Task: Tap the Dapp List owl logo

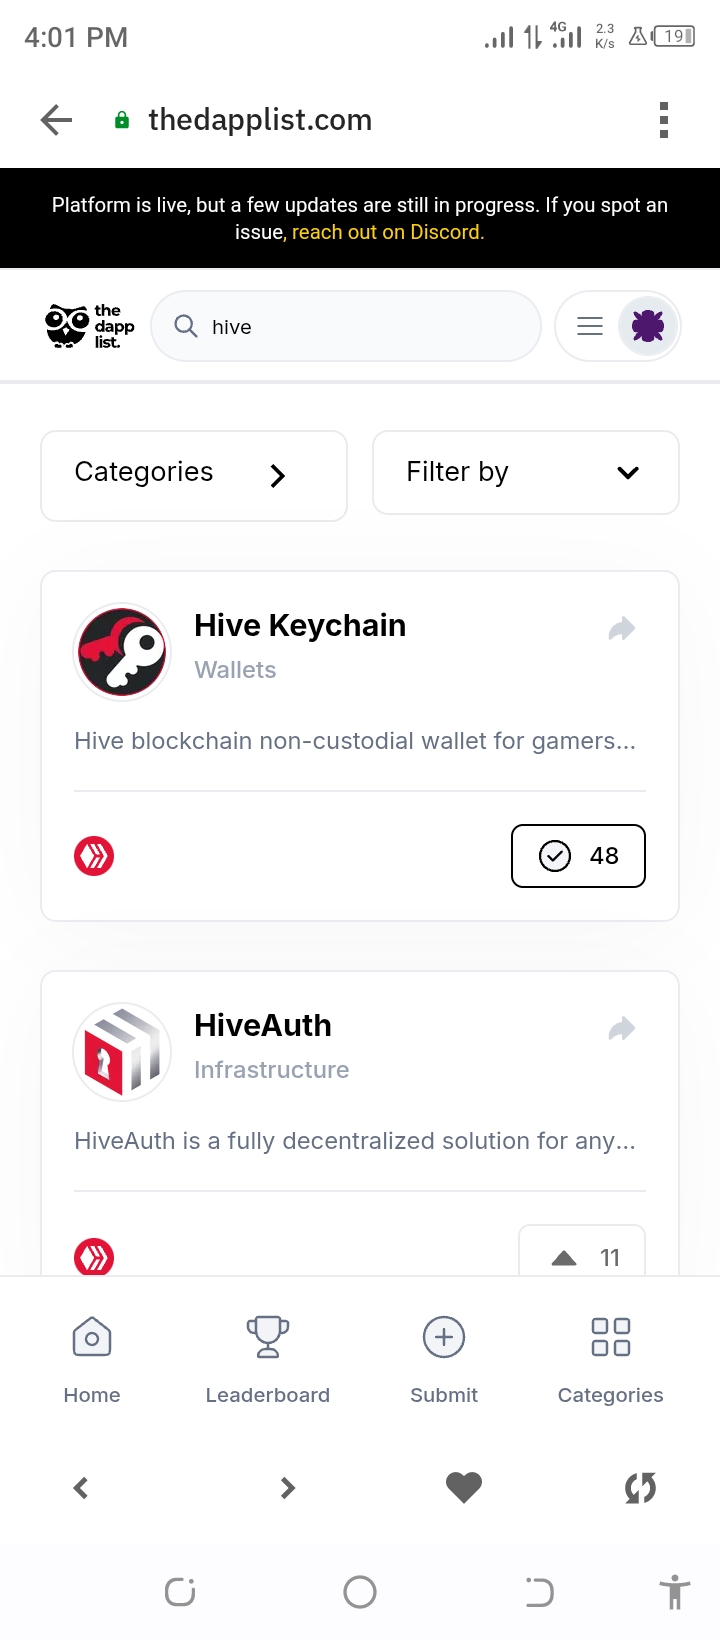Action: coord(90,326)
